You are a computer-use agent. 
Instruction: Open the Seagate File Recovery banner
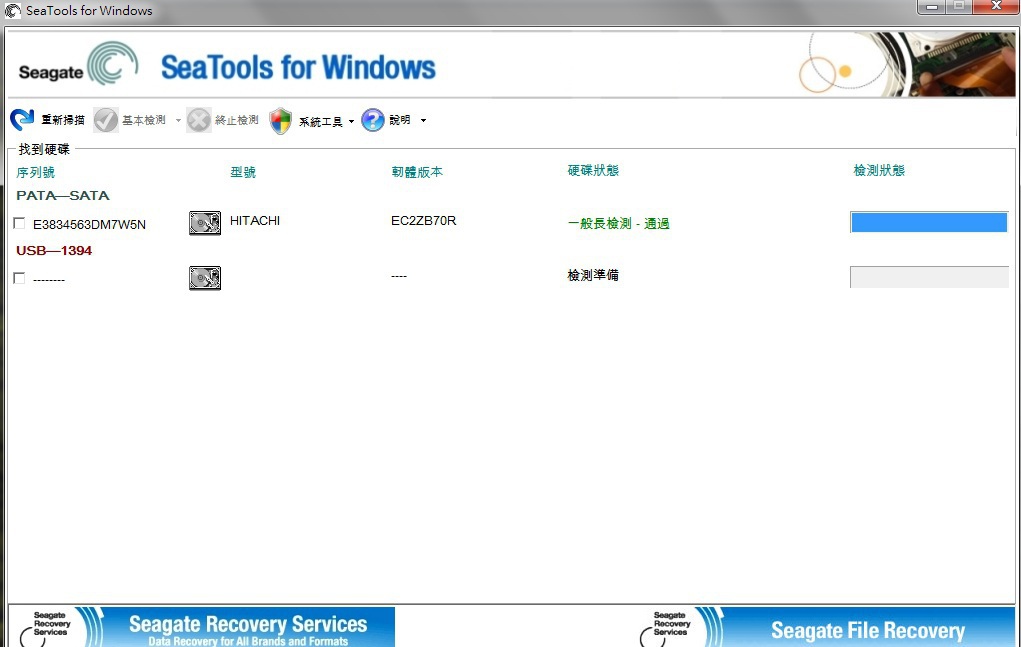tap(828, 627)
